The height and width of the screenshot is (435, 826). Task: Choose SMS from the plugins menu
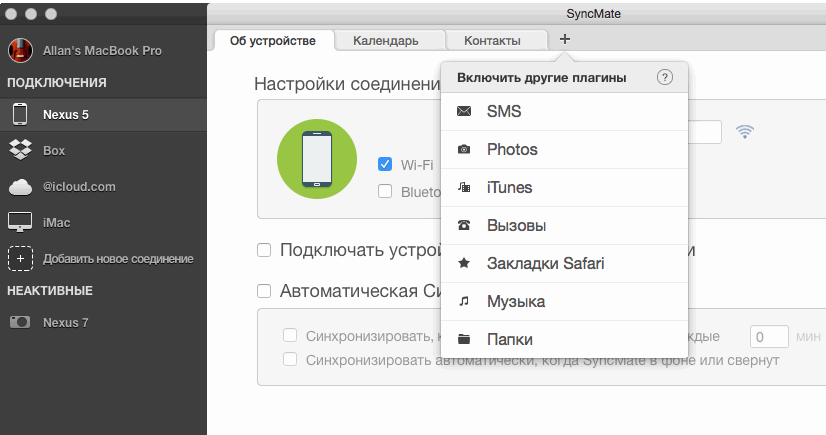pyautogui.click(x=564, y=112)
